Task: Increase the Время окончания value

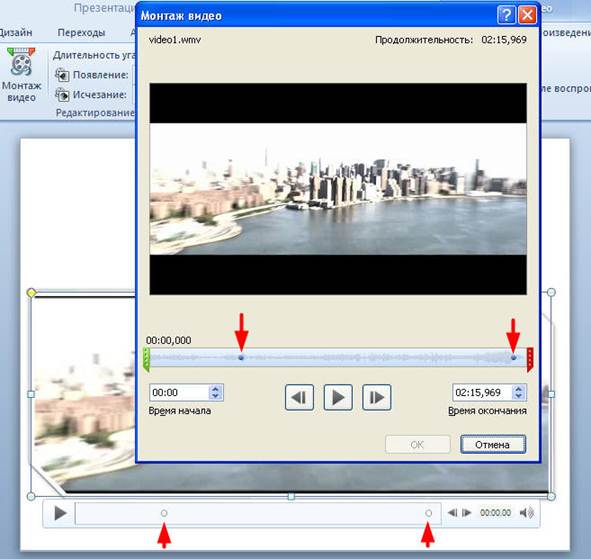Action: pyautogui.click(x=519, y=389)
